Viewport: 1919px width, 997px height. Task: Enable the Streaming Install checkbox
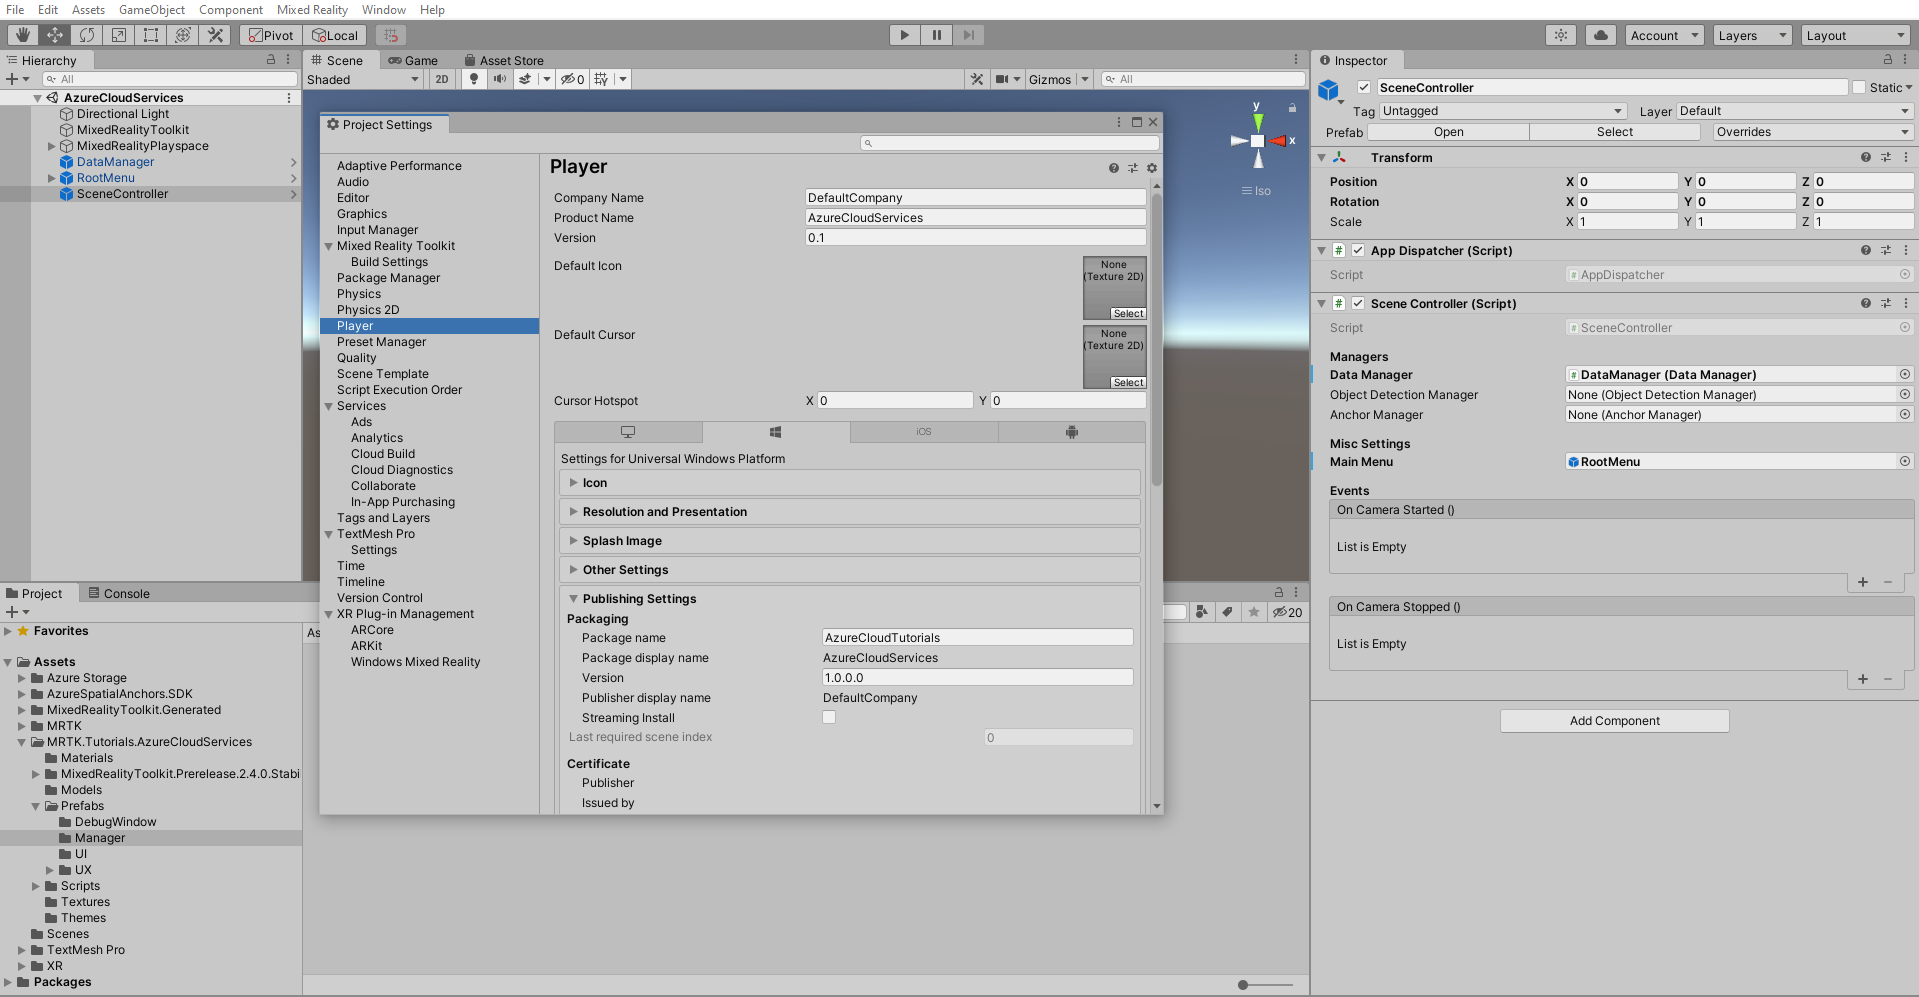pos(829,717)
